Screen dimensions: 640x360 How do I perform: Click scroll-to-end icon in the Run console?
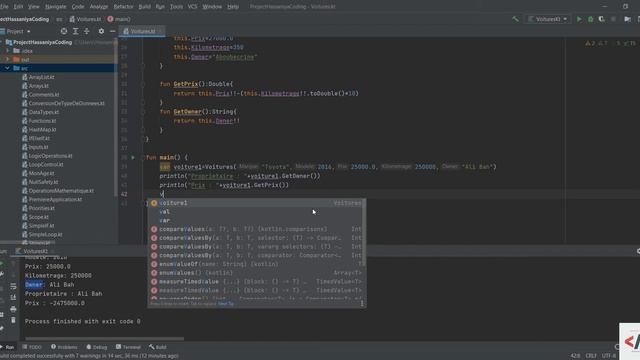coord(13,298)
